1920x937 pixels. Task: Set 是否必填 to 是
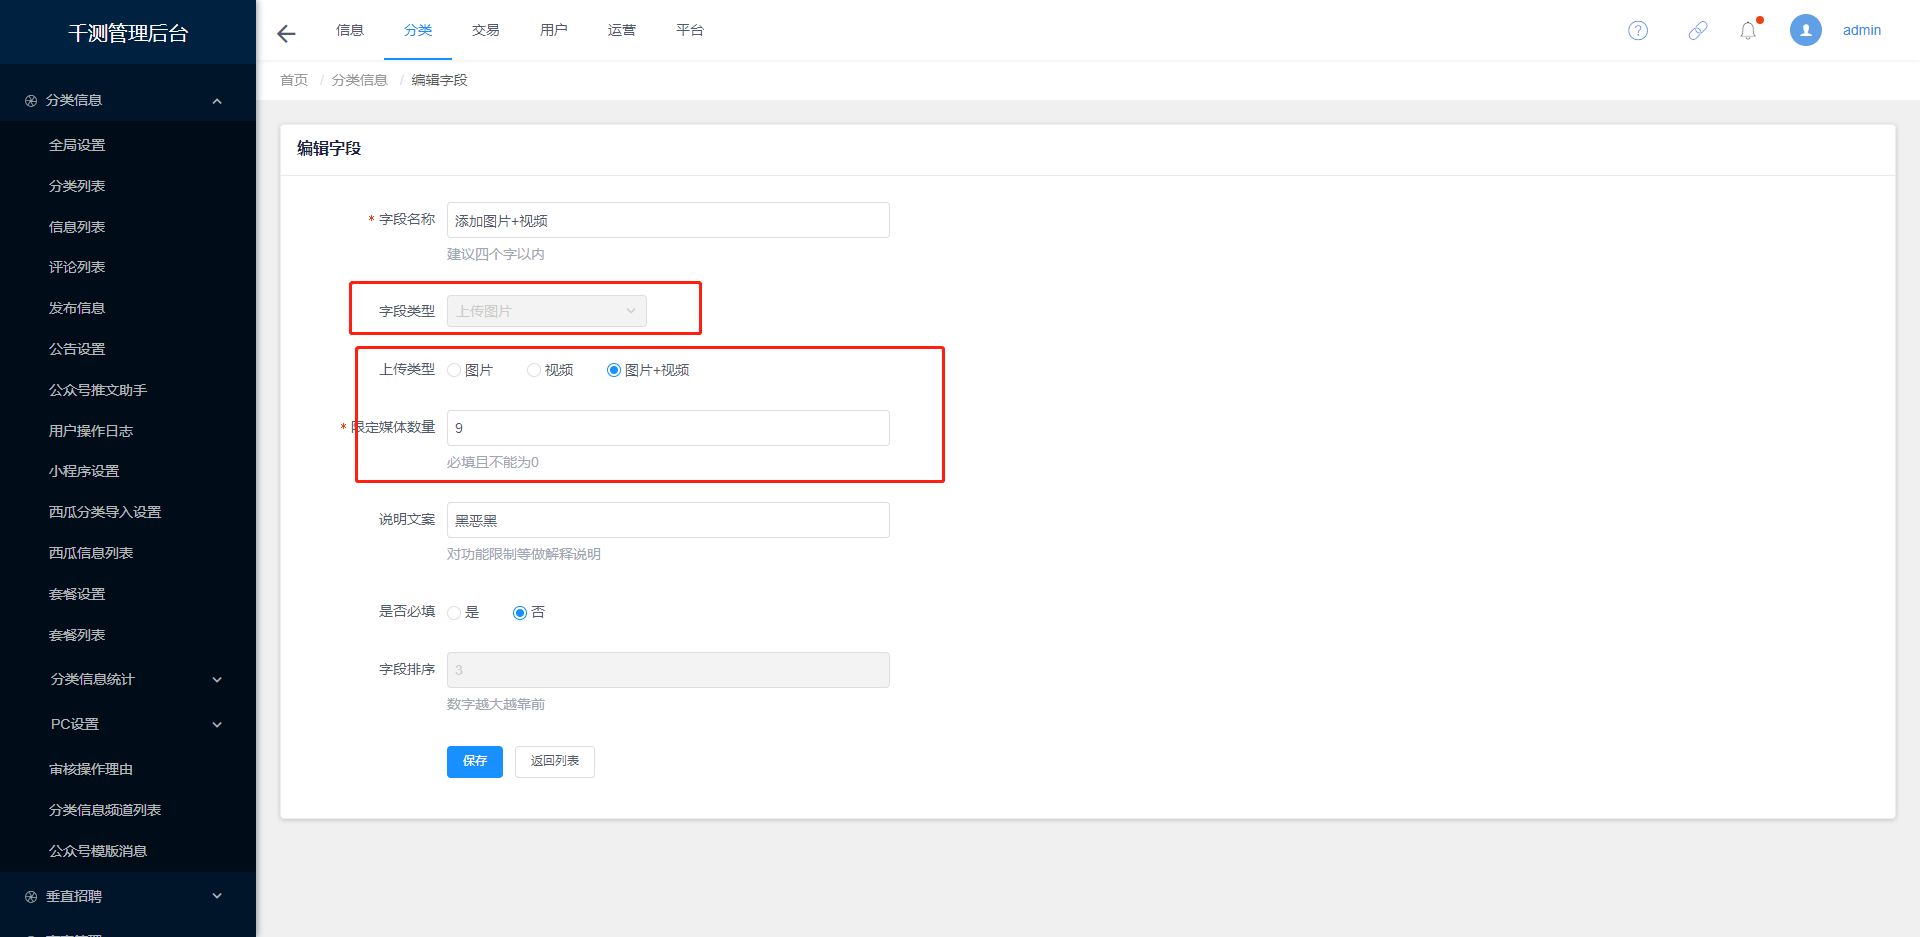point(454,613)
